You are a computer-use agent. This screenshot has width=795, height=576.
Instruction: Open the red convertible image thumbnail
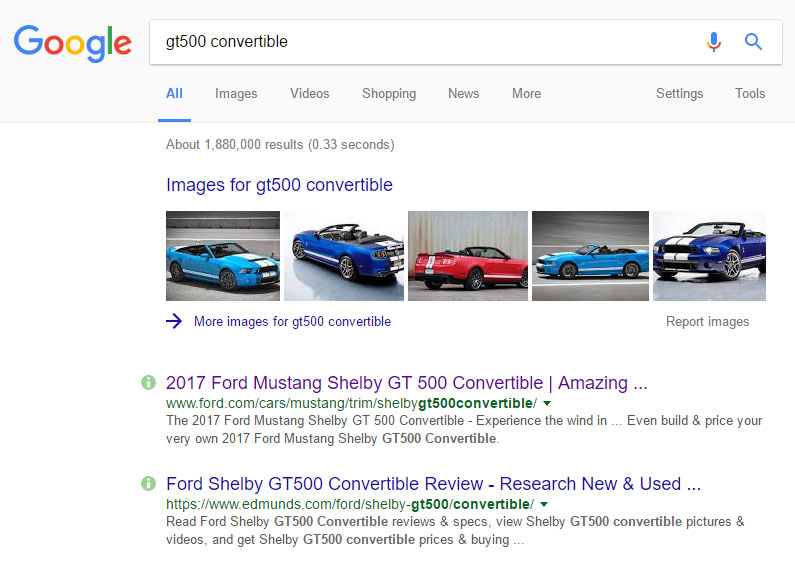coord(467,256)
